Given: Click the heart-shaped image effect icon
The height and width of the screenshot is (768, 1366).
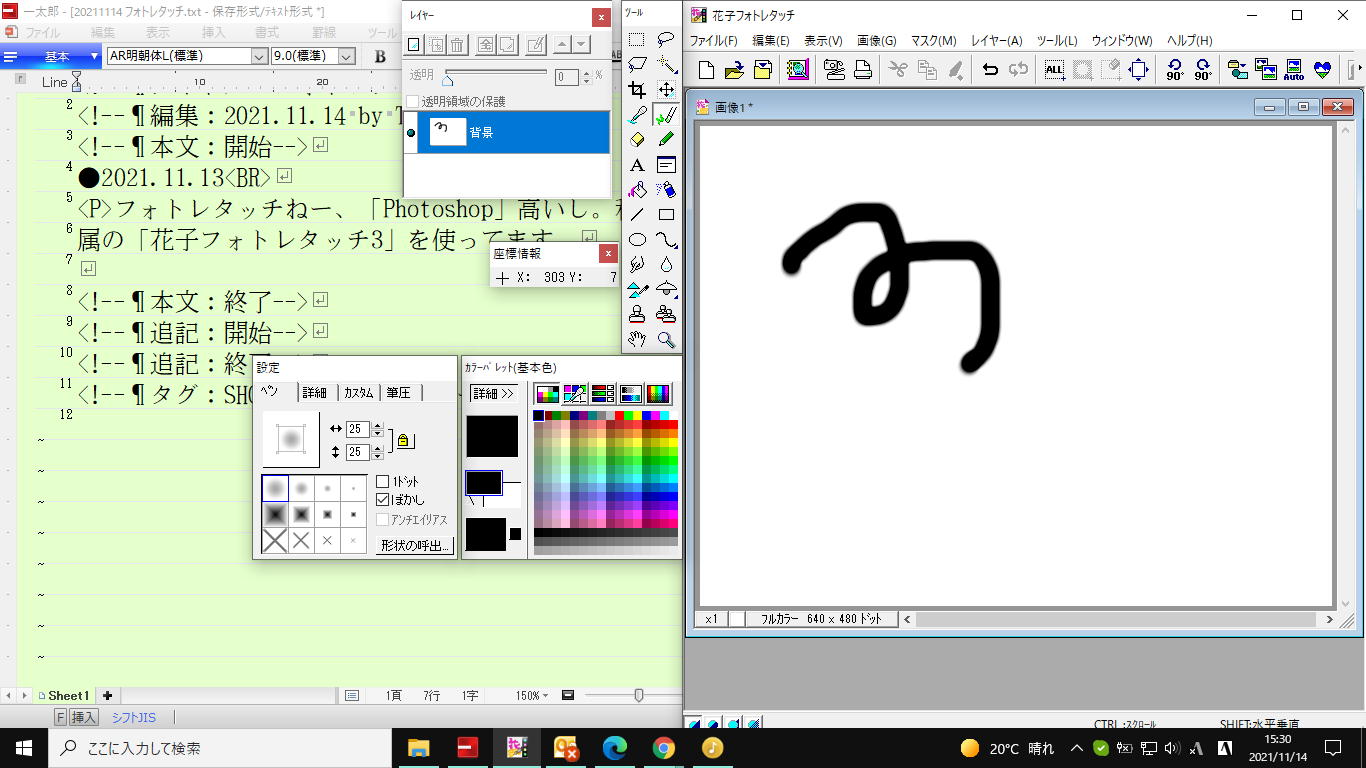Looking at the screenshot, I should tap(1323, 70).
